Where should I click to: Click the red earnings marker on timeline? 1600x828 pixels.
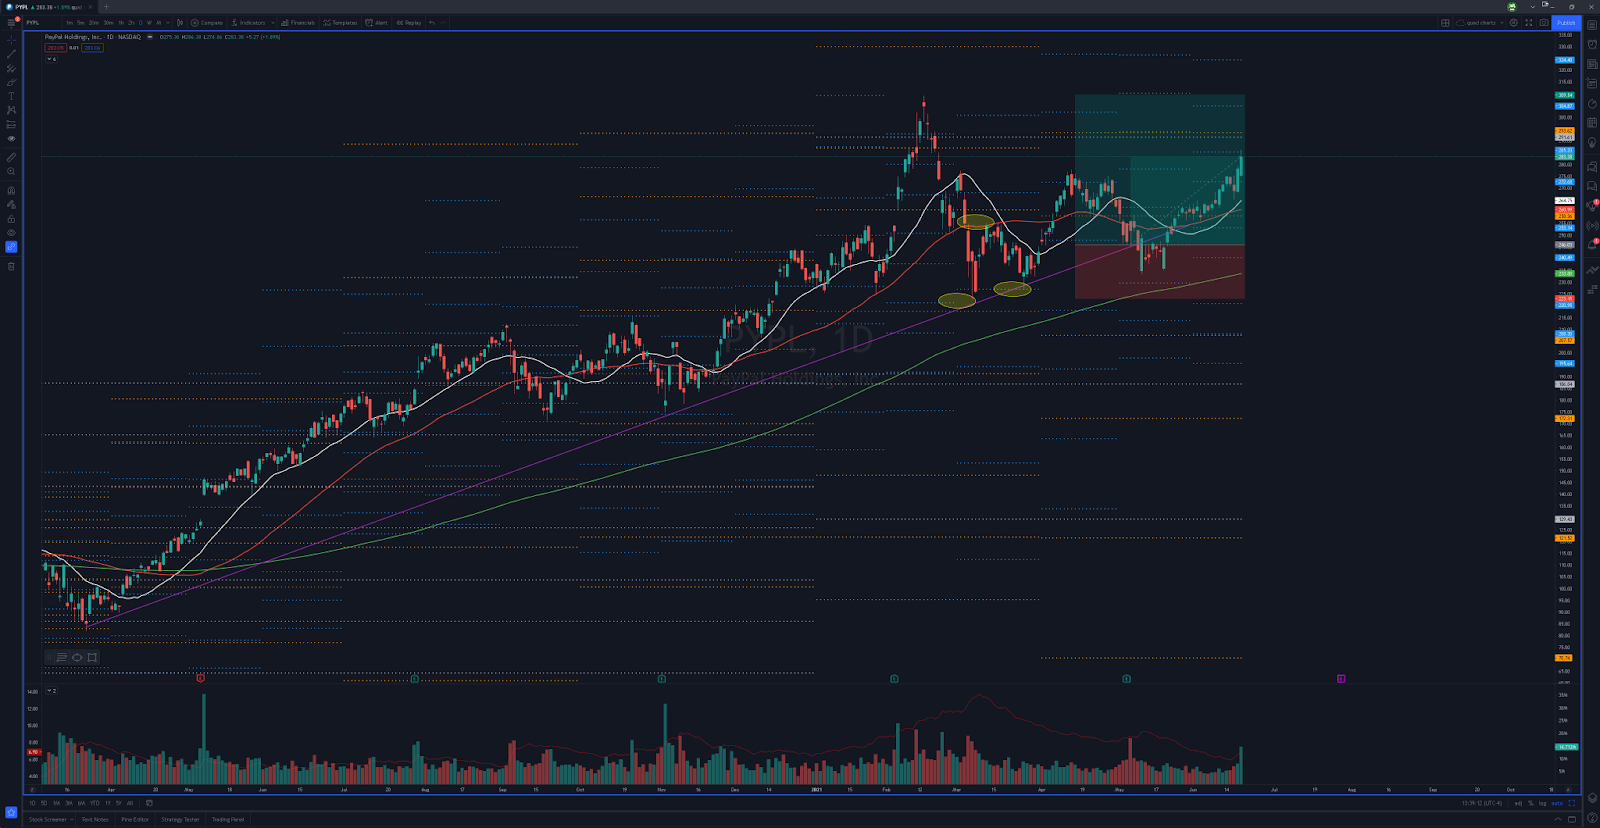pyautogui.click(x=201, y=678)
